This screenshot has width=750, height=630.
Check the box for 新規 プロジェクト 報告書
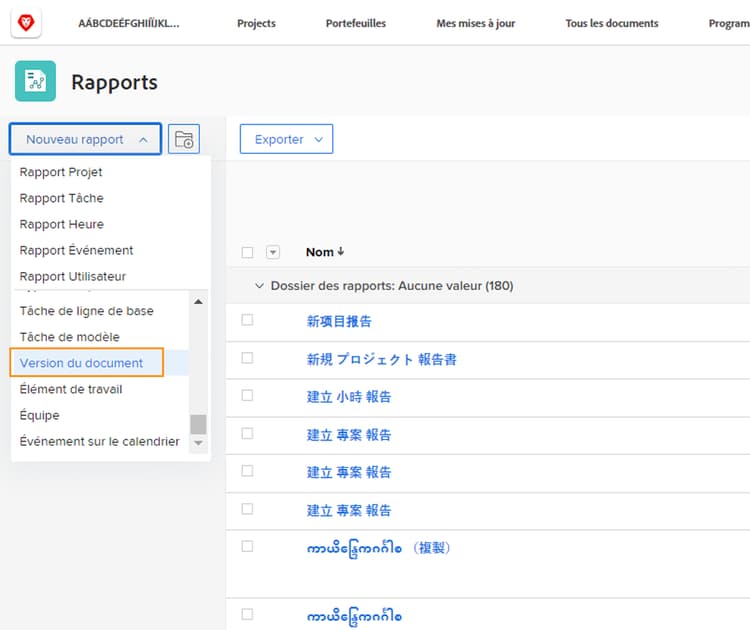coord(247,358)
